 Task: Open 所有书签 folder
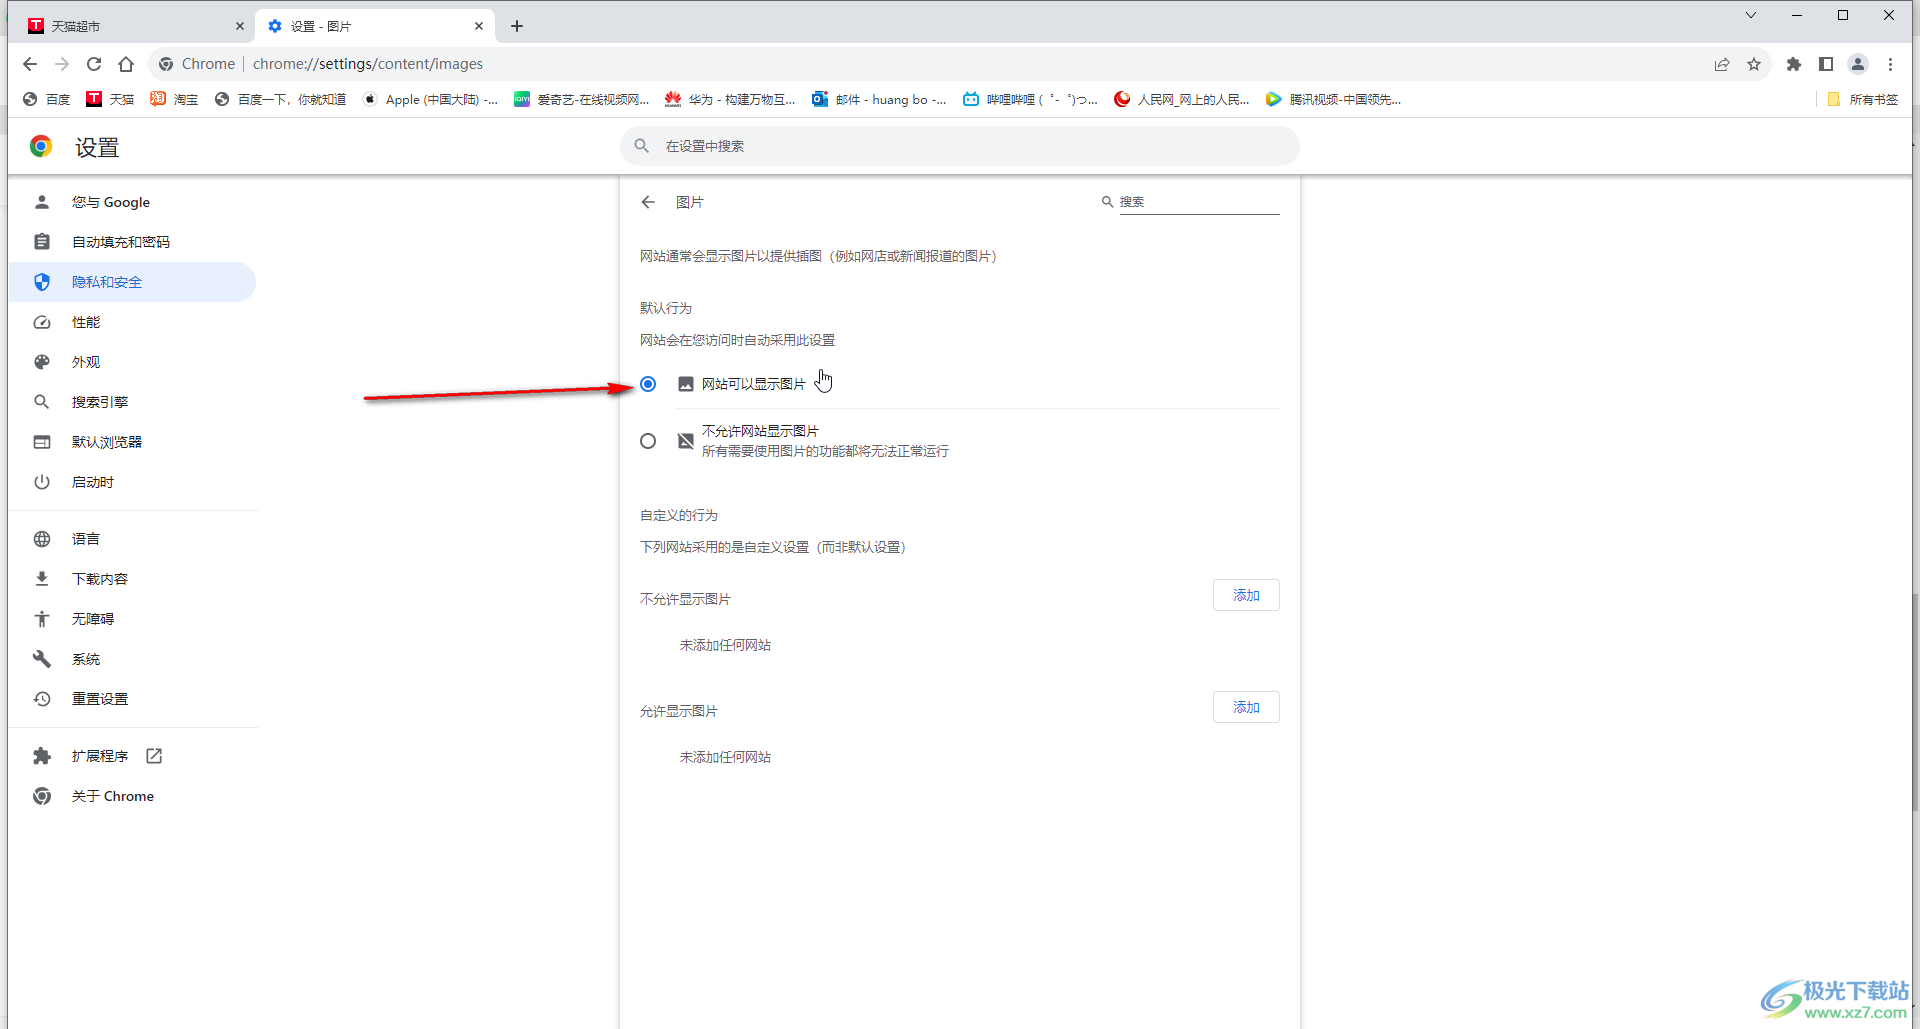pyautogui.click(x=1862, y=99)
